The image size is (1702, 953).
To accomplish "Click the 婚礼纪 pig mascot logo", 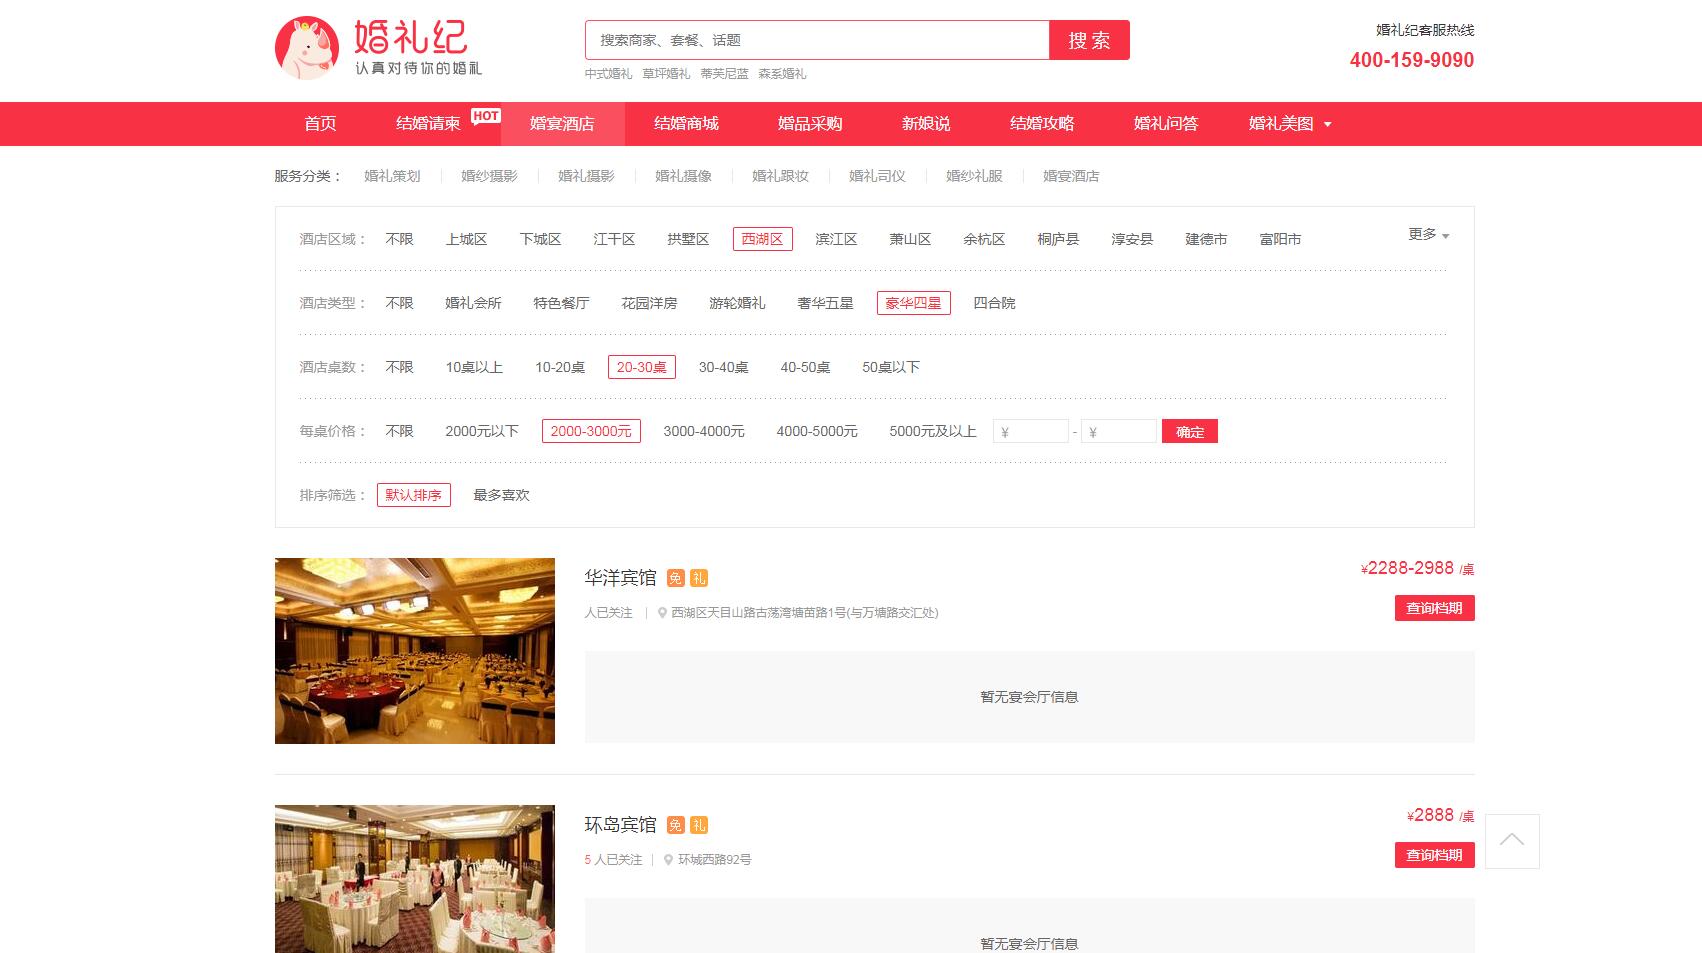I will tap(307, 47).
